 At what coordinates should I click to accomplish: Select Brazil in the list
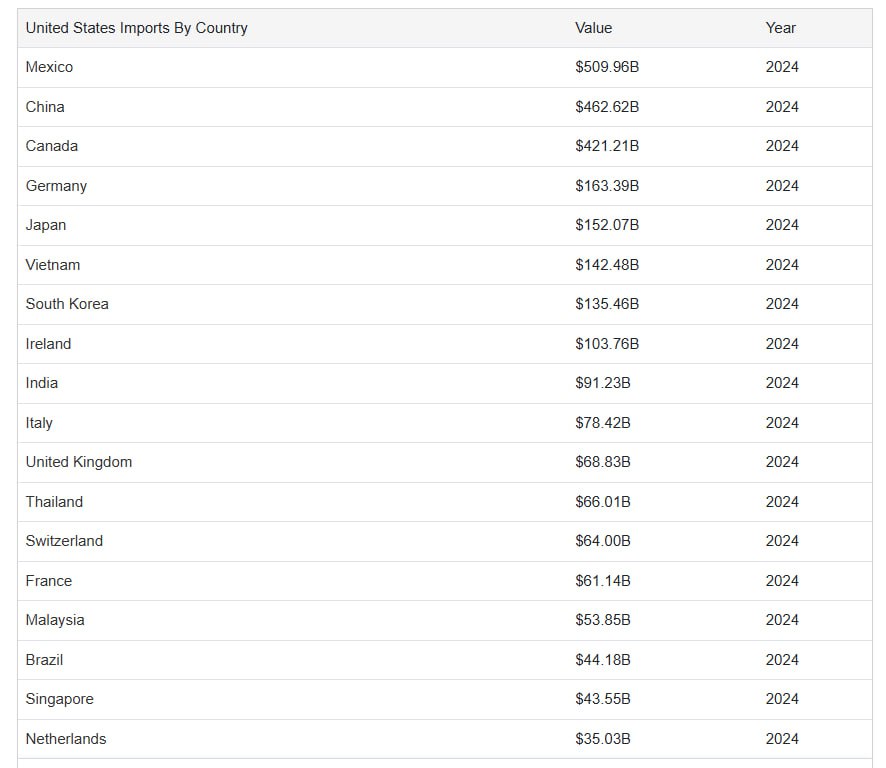tap(44, 660)
